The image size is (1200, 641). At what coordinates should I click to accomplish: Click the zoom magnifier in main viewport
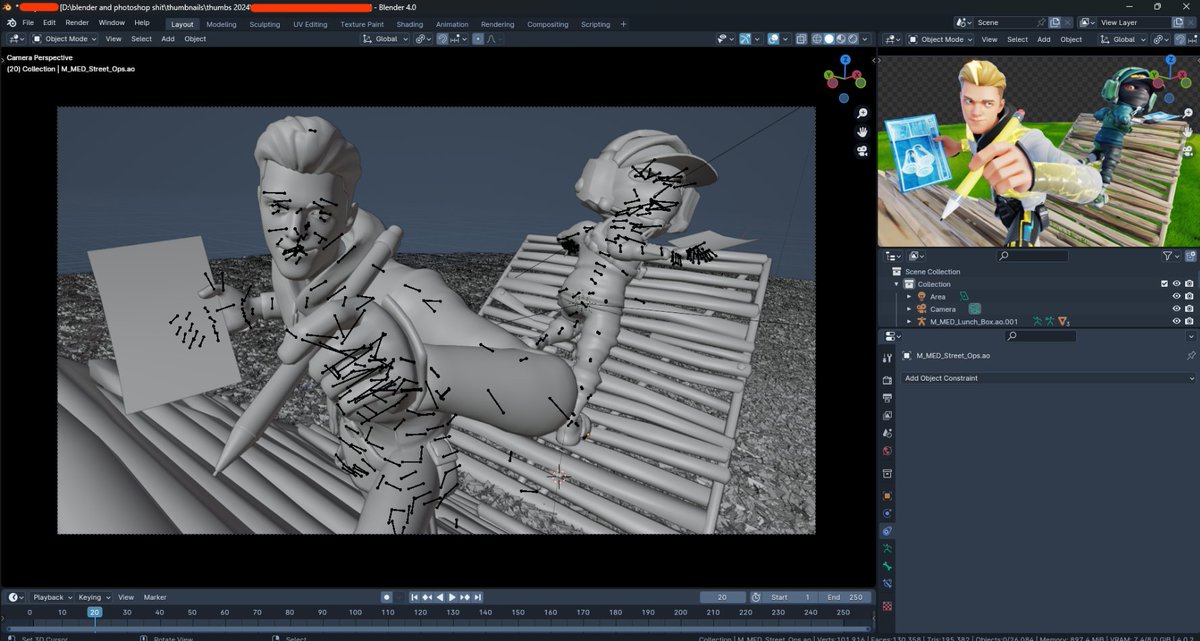pos(862,113)
